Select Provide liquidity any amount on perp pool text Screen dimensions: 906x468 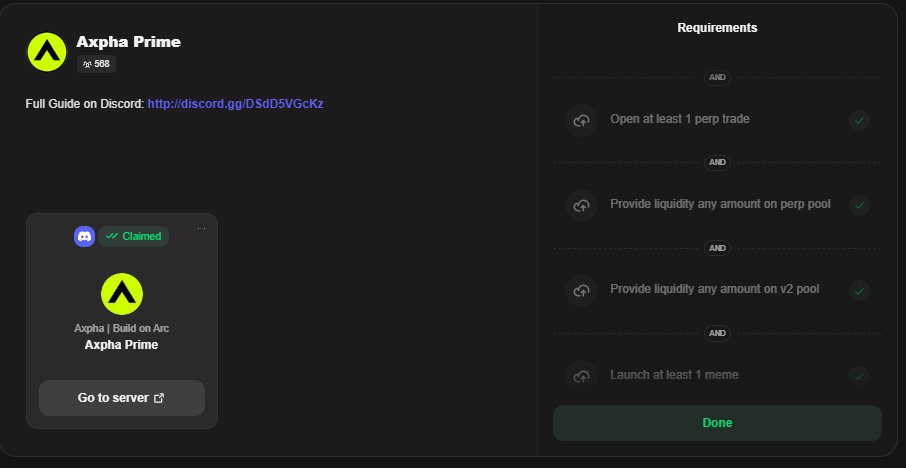click(721, 204)
